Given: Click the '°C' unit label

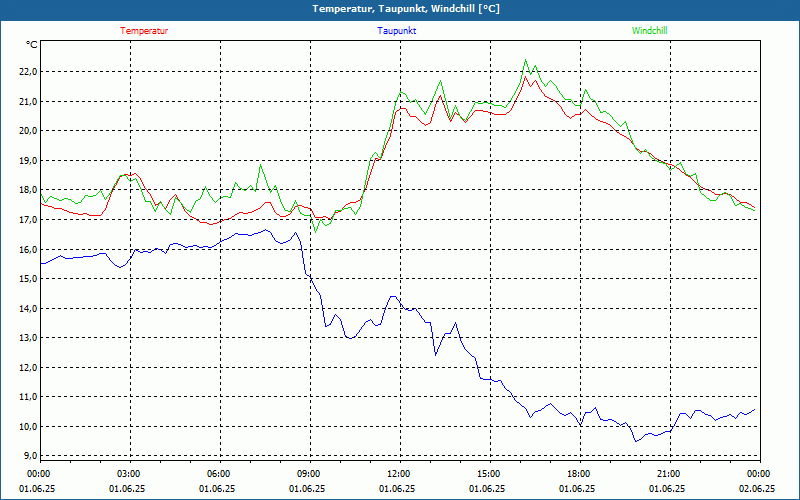Looking at the screenshot, I should pyautogui.click(x=32, y=45).
